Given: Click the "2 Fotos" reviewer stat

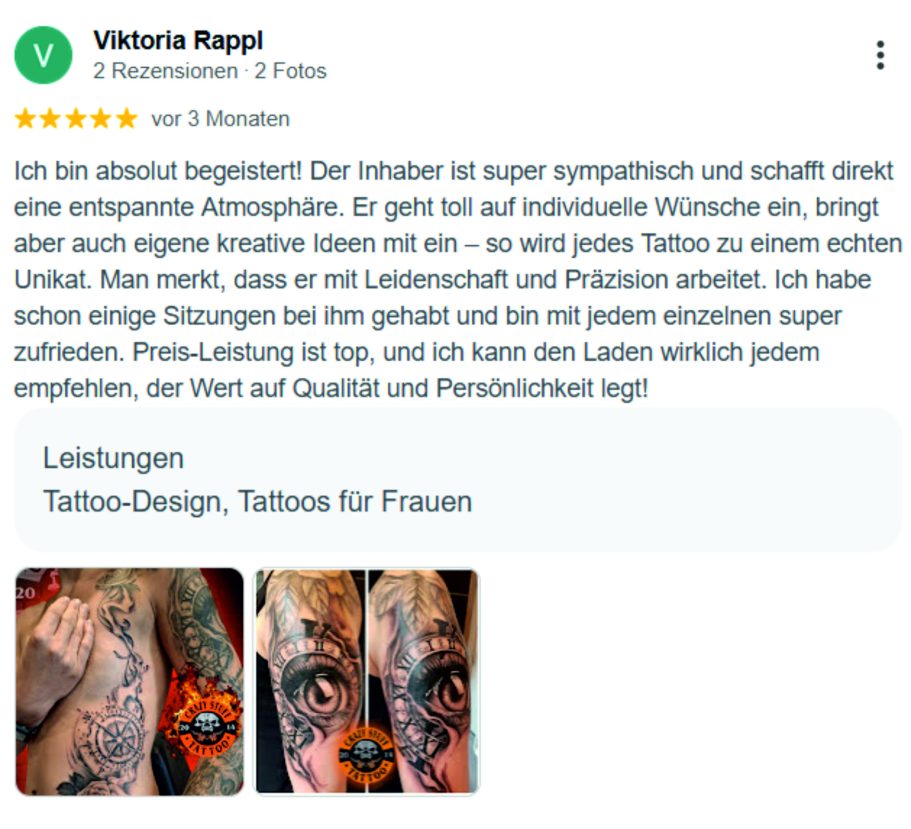Looking at the screenshot, I should [290, 71].
